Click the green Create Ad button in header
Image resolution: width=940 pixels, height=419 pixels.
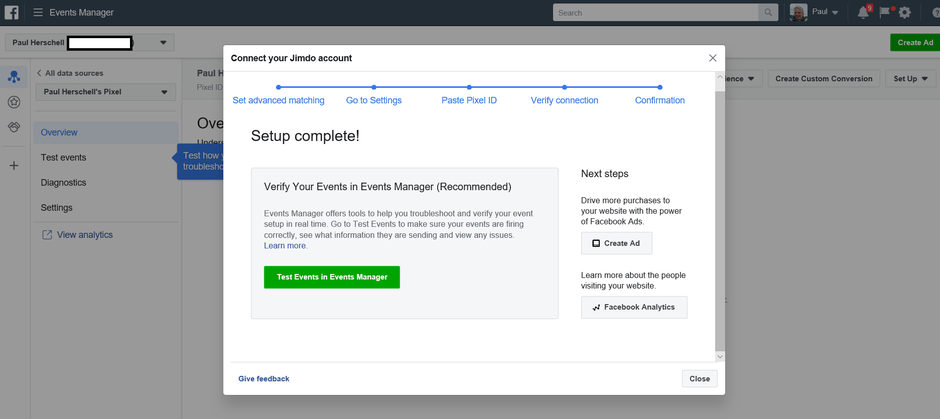click(x=915, y=43)
